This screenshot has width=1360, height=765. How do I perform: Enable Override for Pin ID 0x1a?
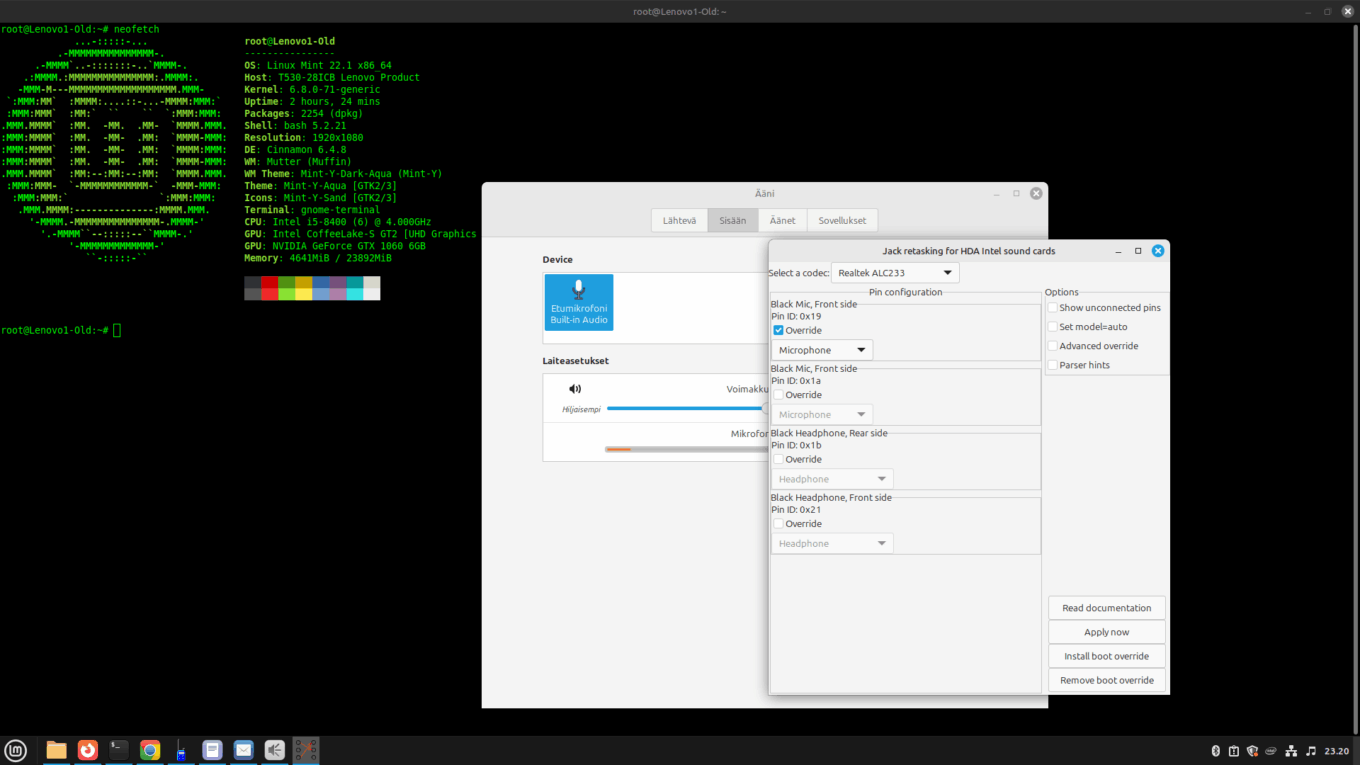778,395
